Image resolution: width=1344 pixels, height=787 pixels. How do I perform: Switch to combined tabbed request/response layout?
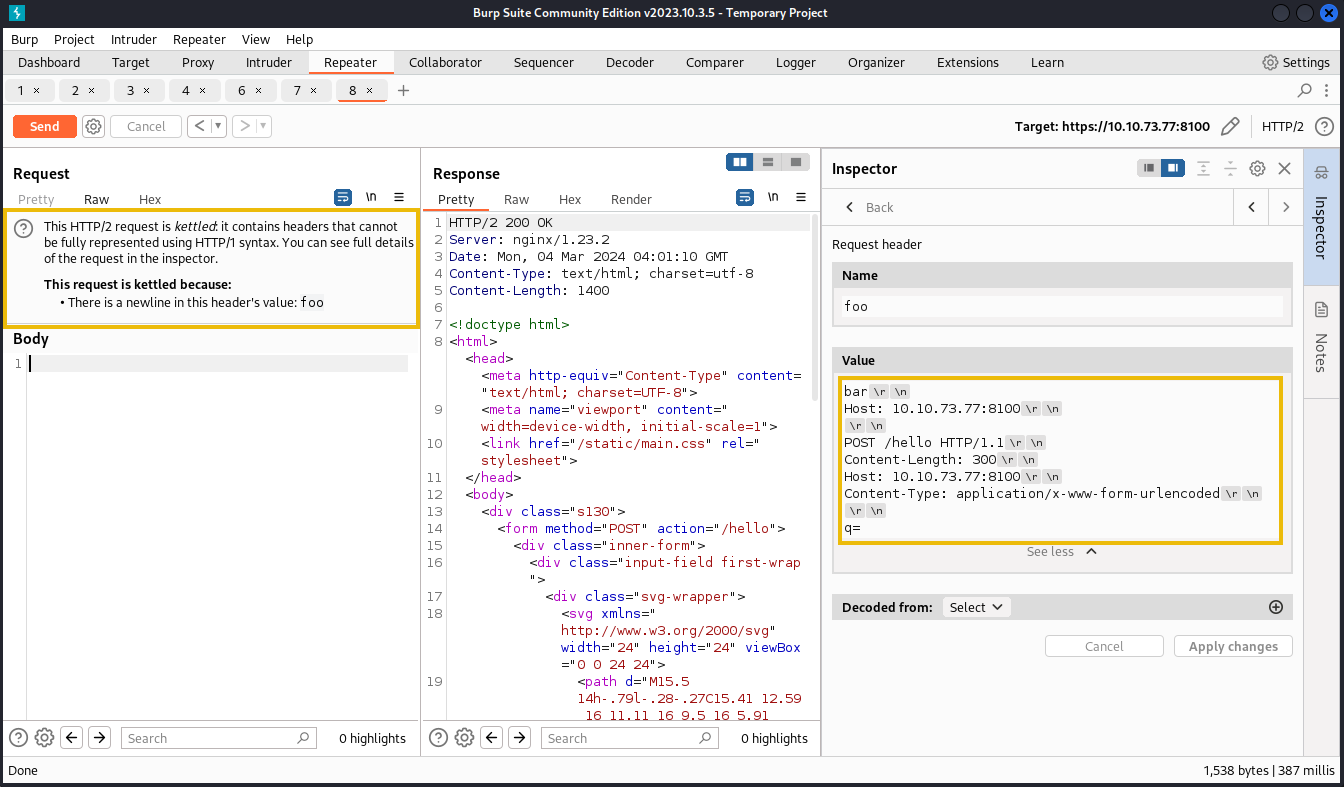(x=796, y=162)
